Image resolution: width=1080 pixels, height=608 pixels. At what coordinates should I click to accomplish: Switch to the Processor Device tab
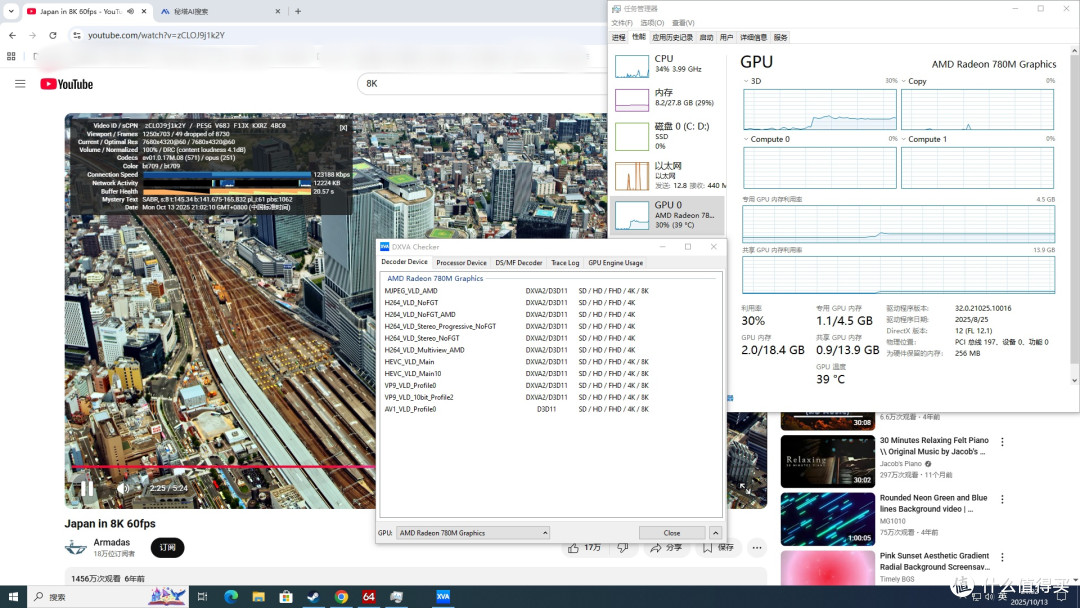(461, 262)
